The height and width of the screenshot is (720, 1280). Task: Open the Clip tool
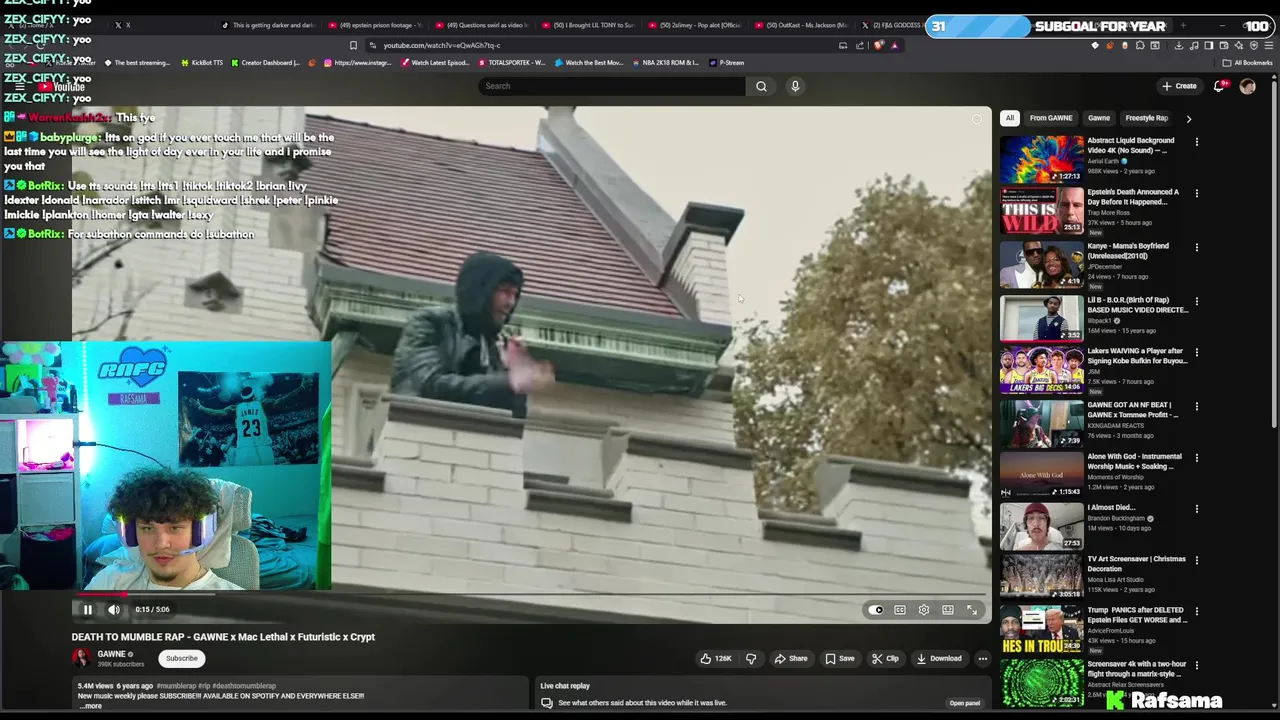pyautogui.click(x=885, y=658)
